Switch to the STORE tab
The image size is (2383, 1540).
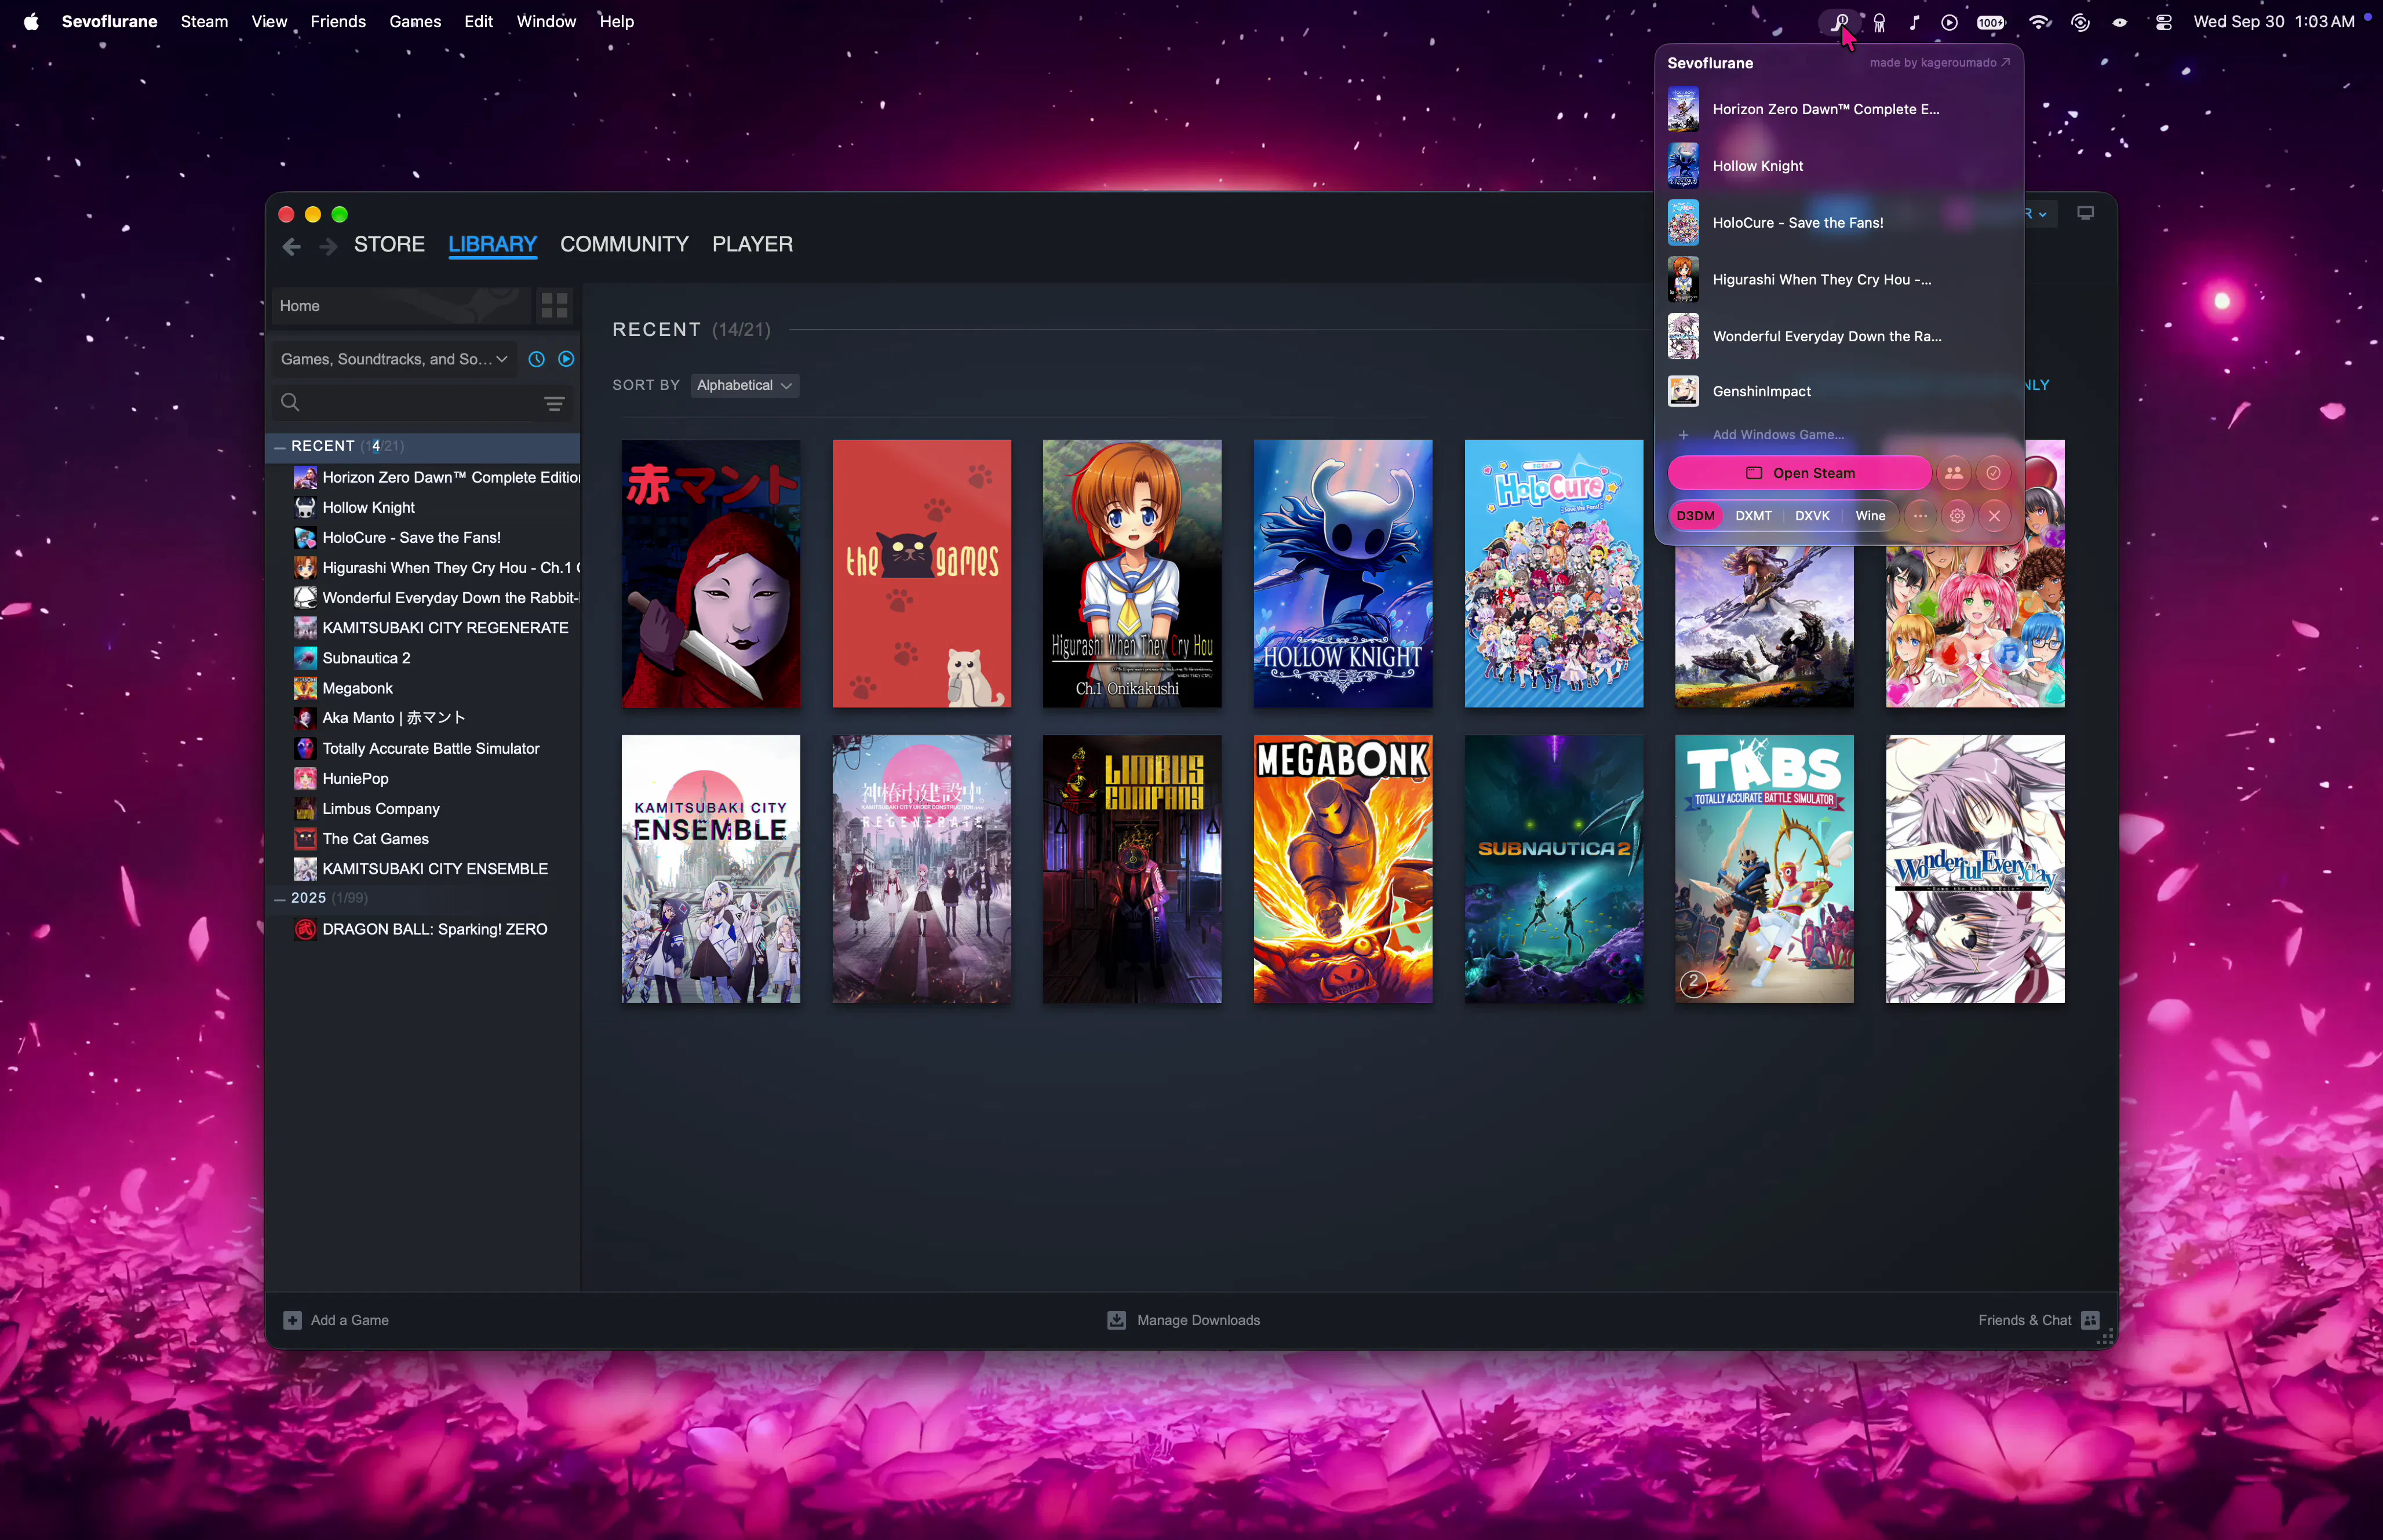(x=389, y=244)
